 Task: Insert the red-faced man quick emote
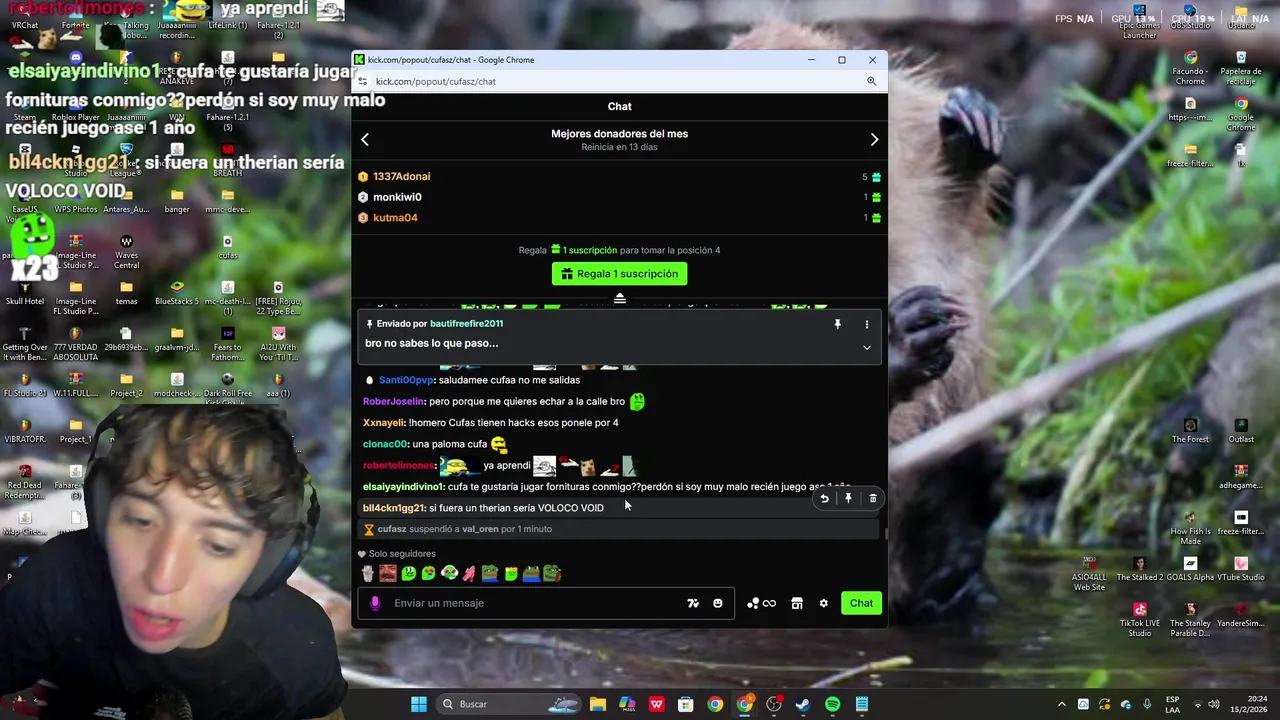(388, 573)
